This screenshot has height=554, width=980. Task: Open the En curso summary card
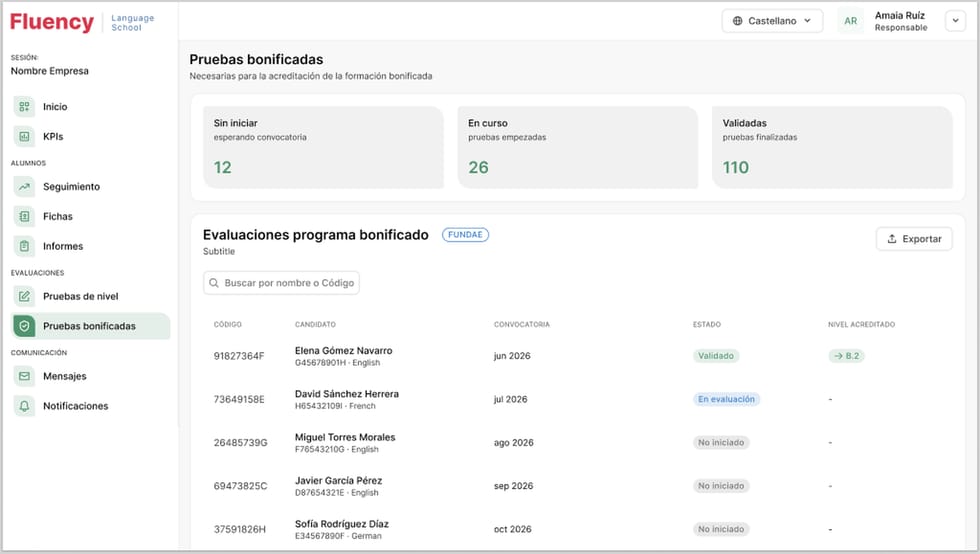(x=578, y=147)
